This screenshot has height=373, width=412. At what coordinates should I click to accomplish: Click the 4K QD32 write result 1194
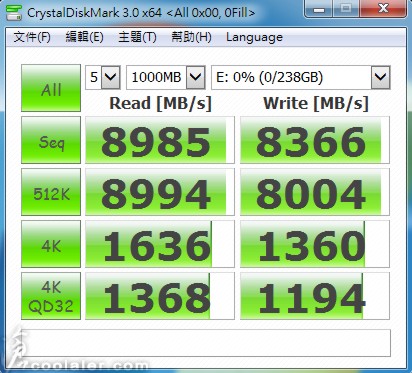[x=315, y=296]
